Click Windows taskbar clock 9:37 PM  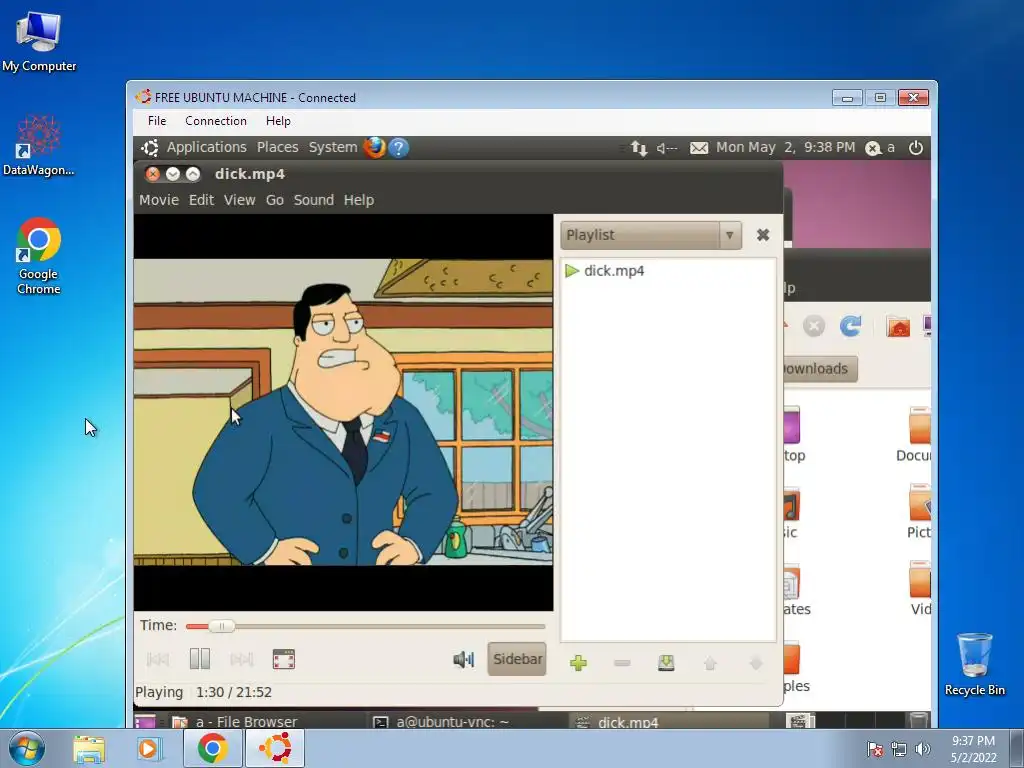tap(973, 749)
